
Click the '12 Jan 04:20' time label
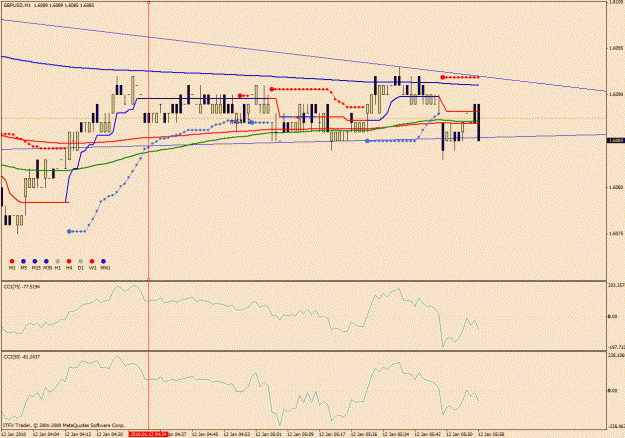pyautogui.click(x=110, y=434)
